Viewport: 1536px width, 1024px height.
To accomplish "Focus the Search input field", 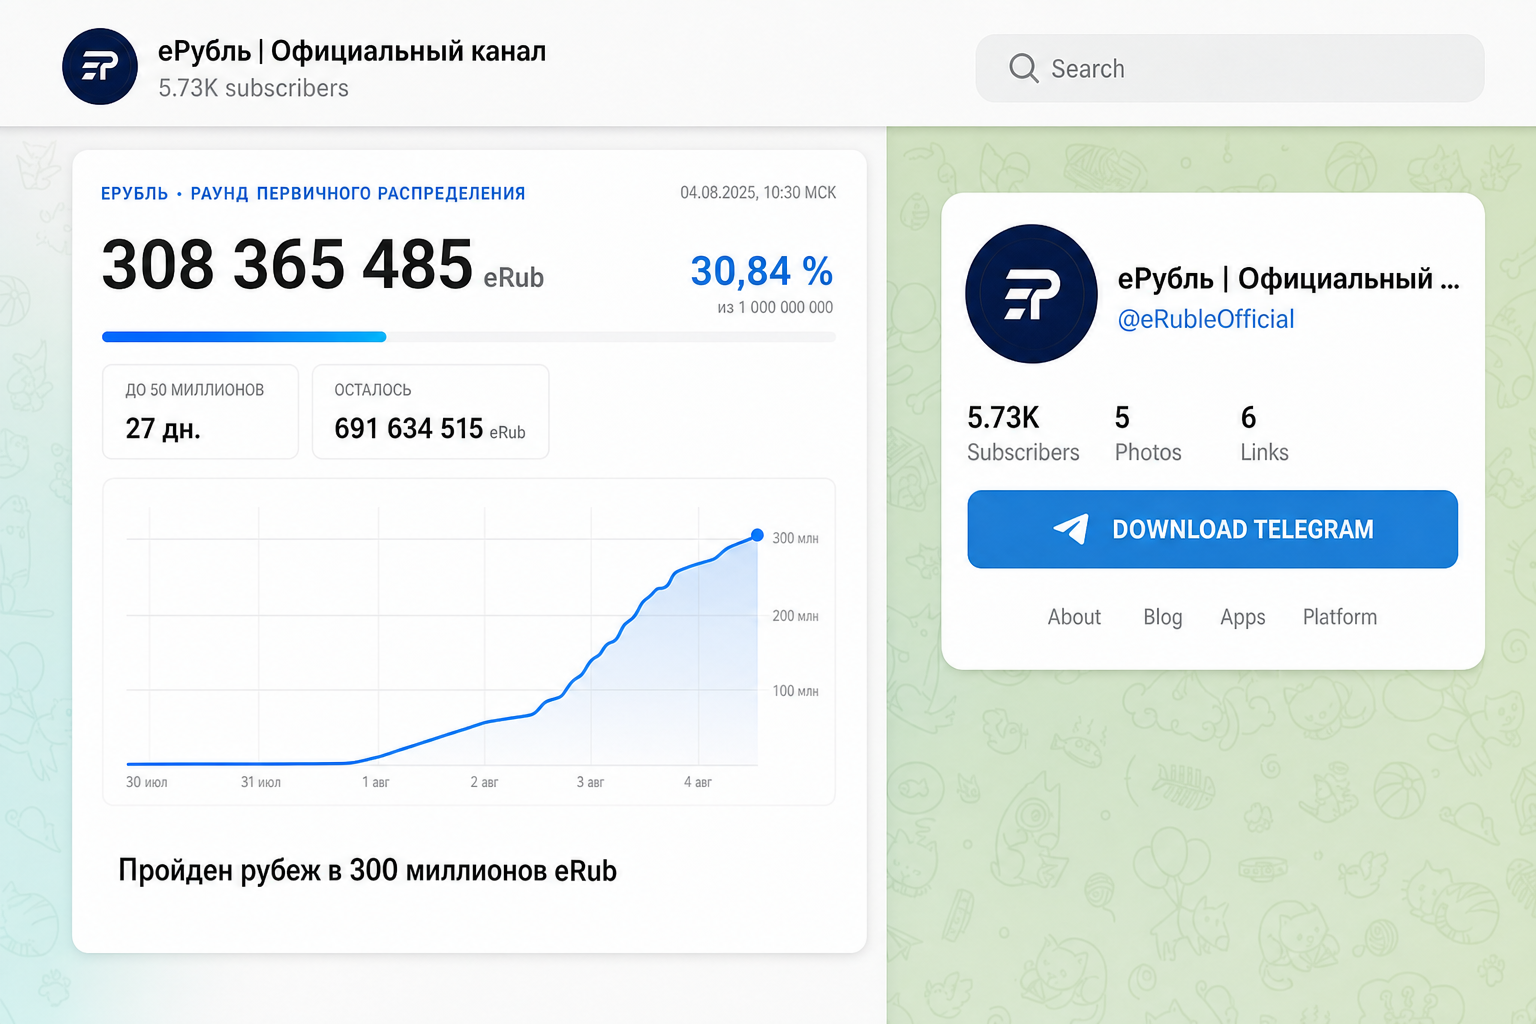I will (x=1230, y=68).
